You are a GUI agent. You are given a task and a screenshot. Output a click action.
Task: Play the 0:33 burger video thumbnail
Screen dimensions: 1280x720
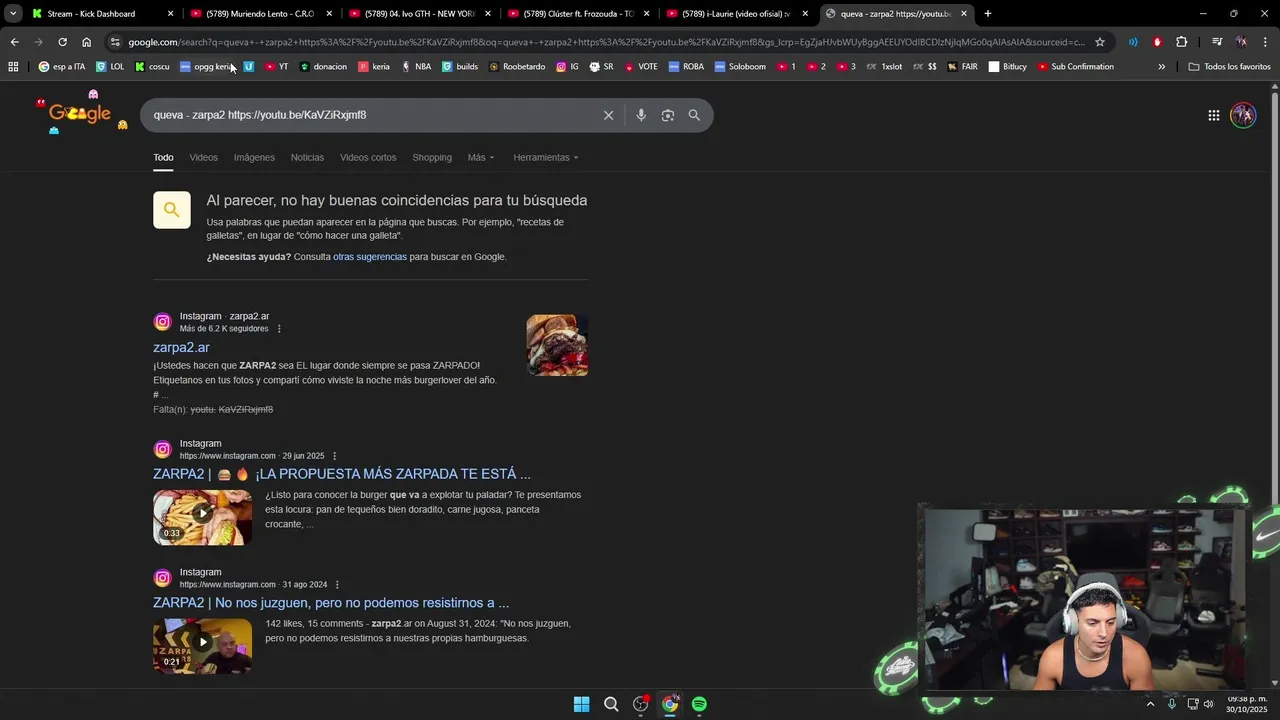pos(202,517)
